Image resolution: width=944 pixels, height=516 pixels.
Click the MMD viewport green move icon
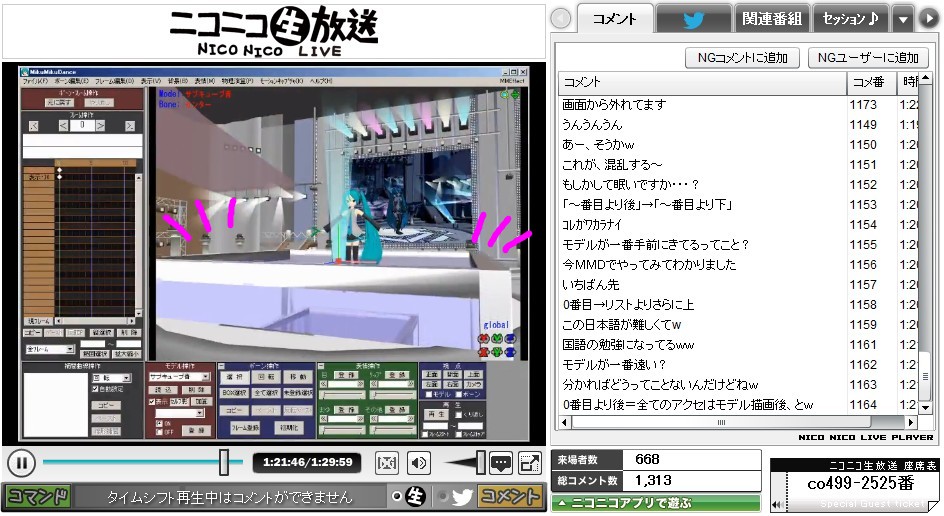515,95
